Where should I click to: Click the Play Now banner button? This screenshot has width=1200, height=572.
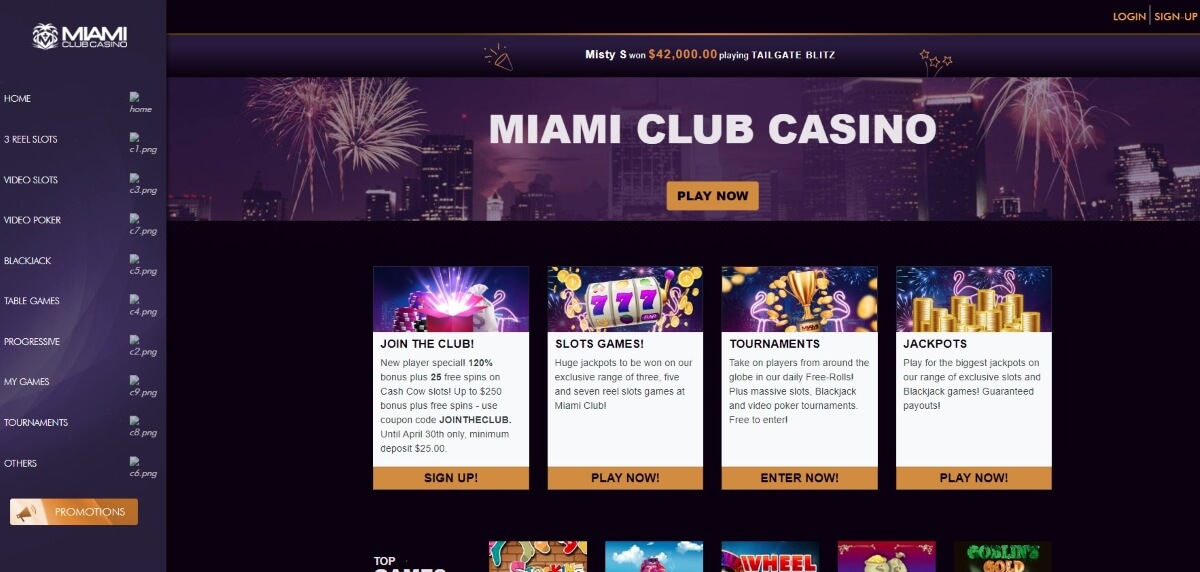coord(713,196)
